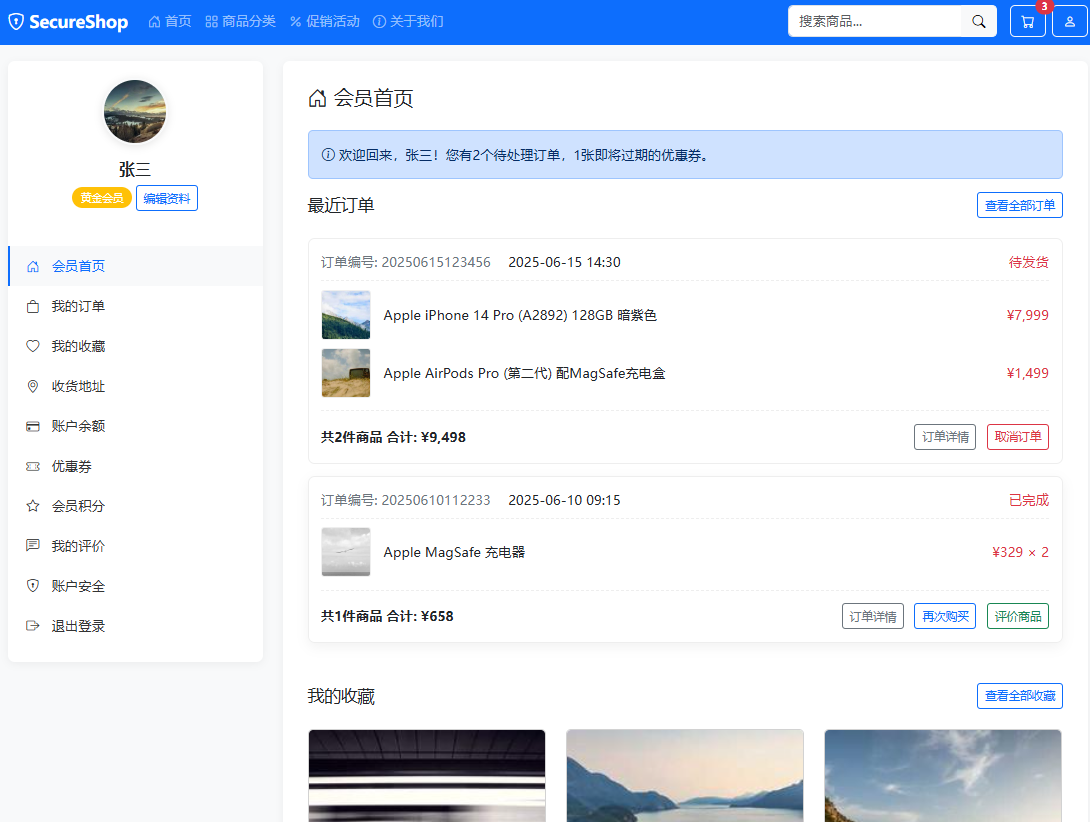Click order number 20250615123456
Viewport: 1090px width, 822px height.
click(x=436, y=262)
